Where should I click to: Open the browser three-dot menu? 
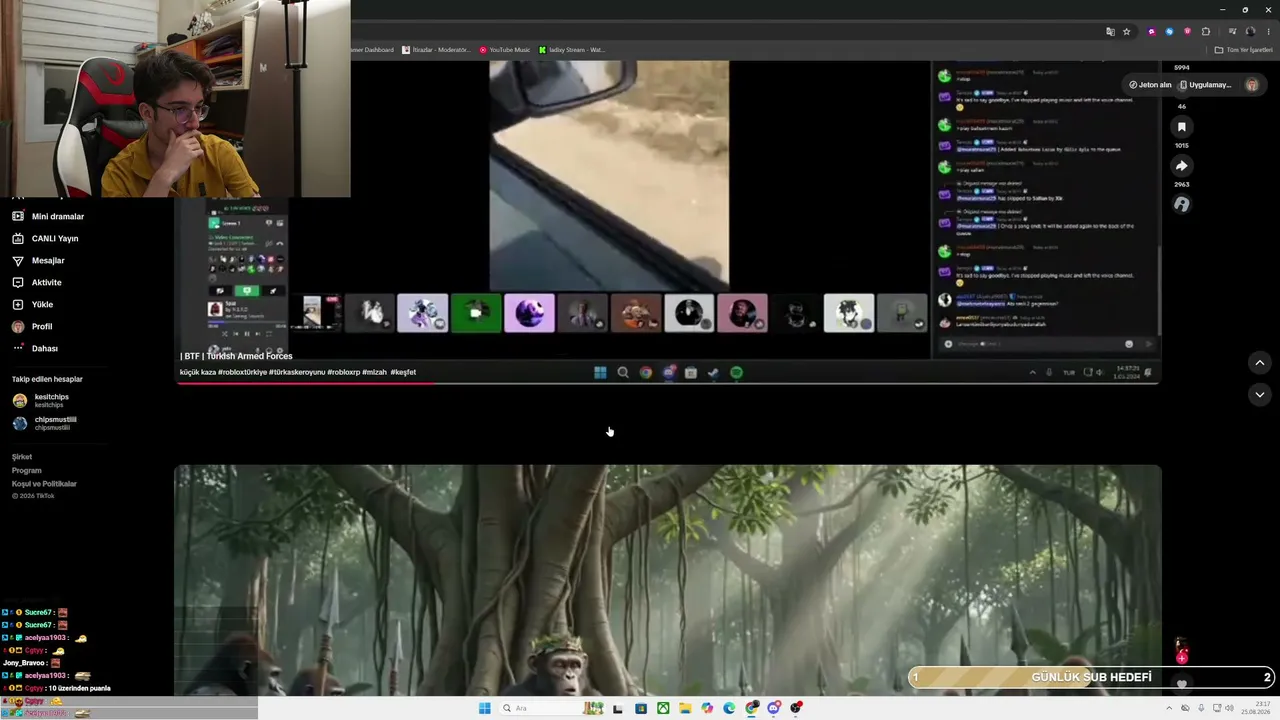pos(1268,32)
